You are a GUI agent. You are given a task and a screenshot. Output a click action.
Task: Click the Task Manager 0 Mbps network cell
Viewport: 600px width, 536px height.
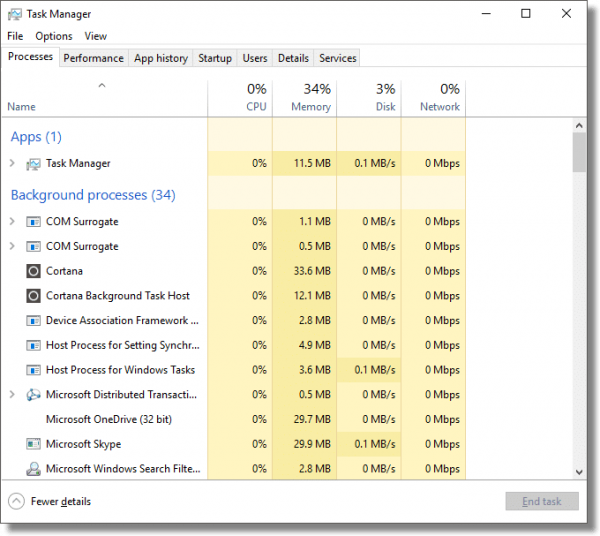[434, 163]
